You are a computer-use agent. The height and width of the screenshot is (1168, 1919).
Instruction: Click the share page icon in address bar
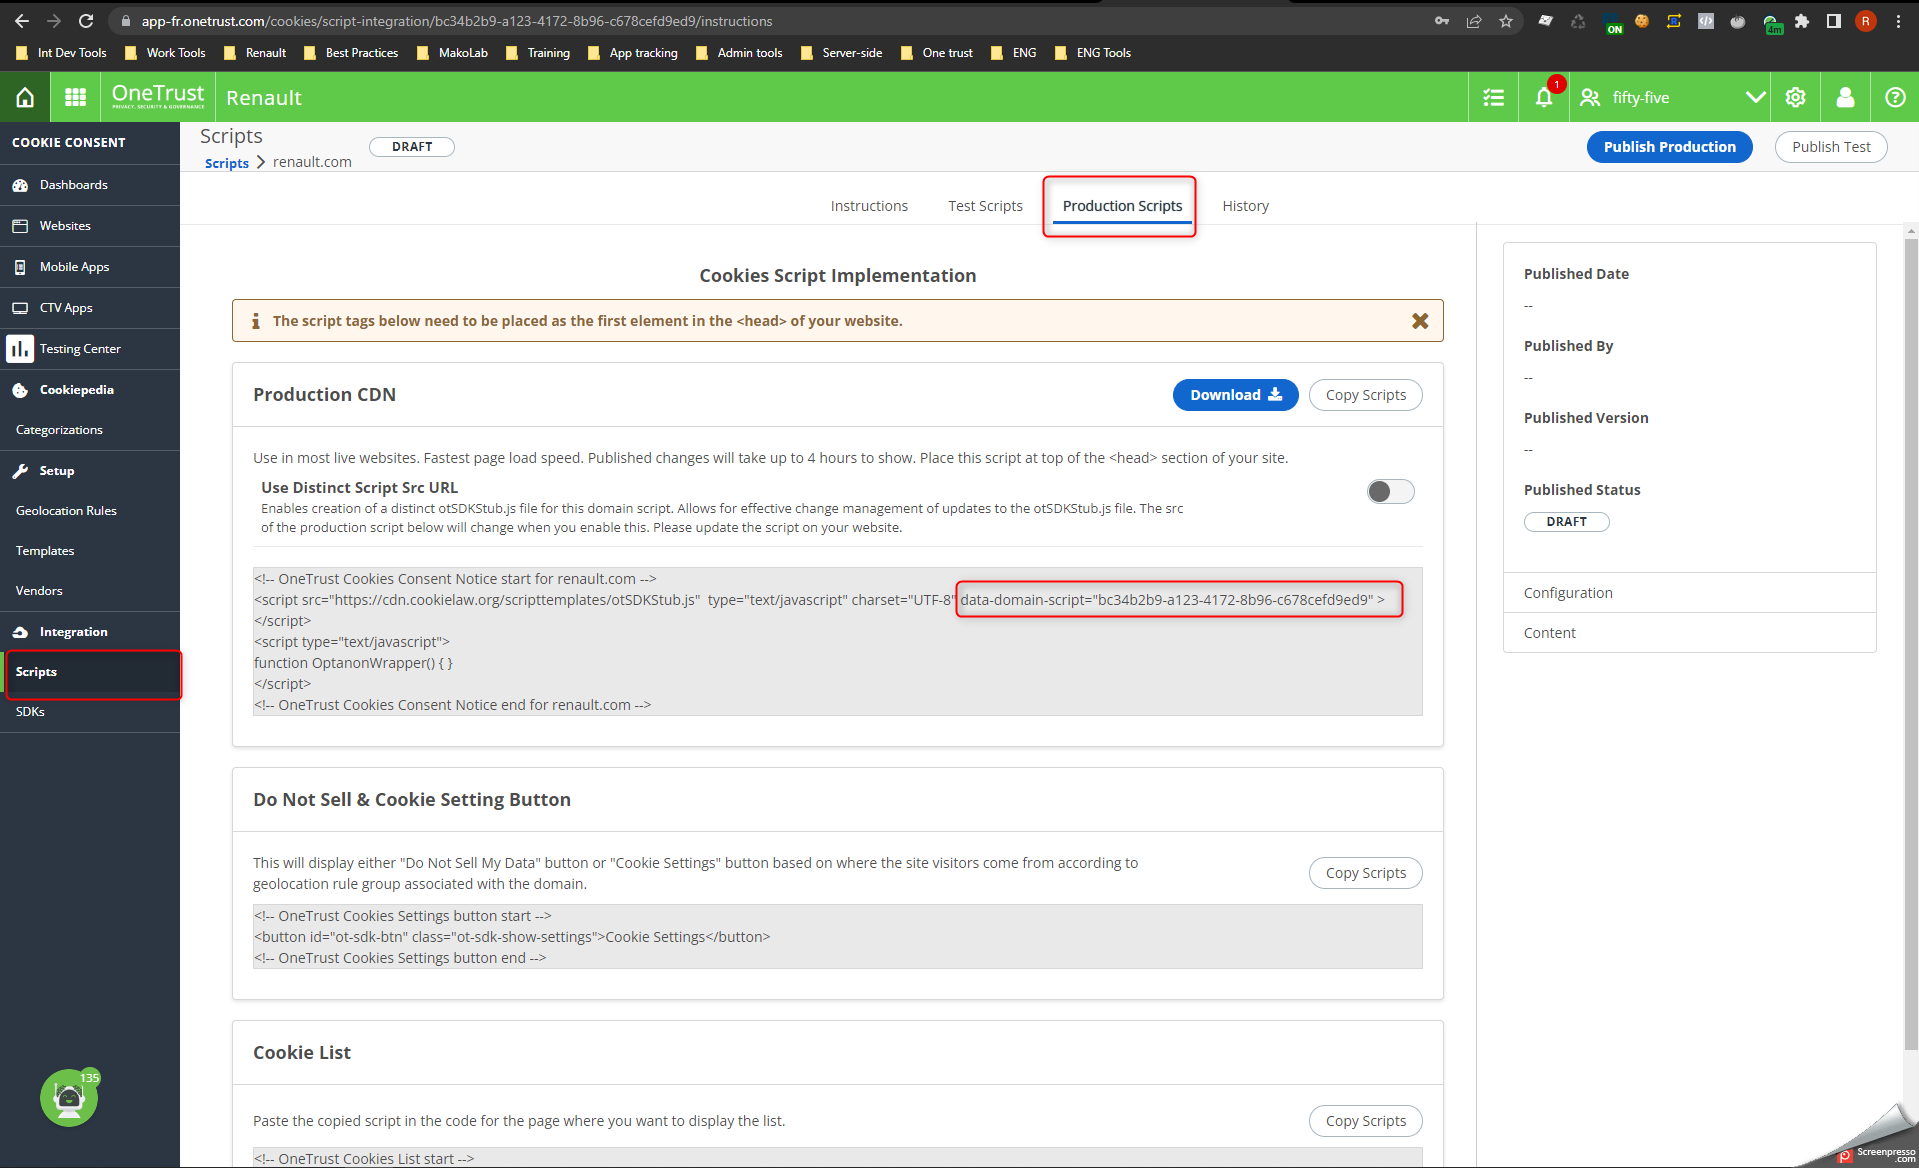coord(1474,21)
